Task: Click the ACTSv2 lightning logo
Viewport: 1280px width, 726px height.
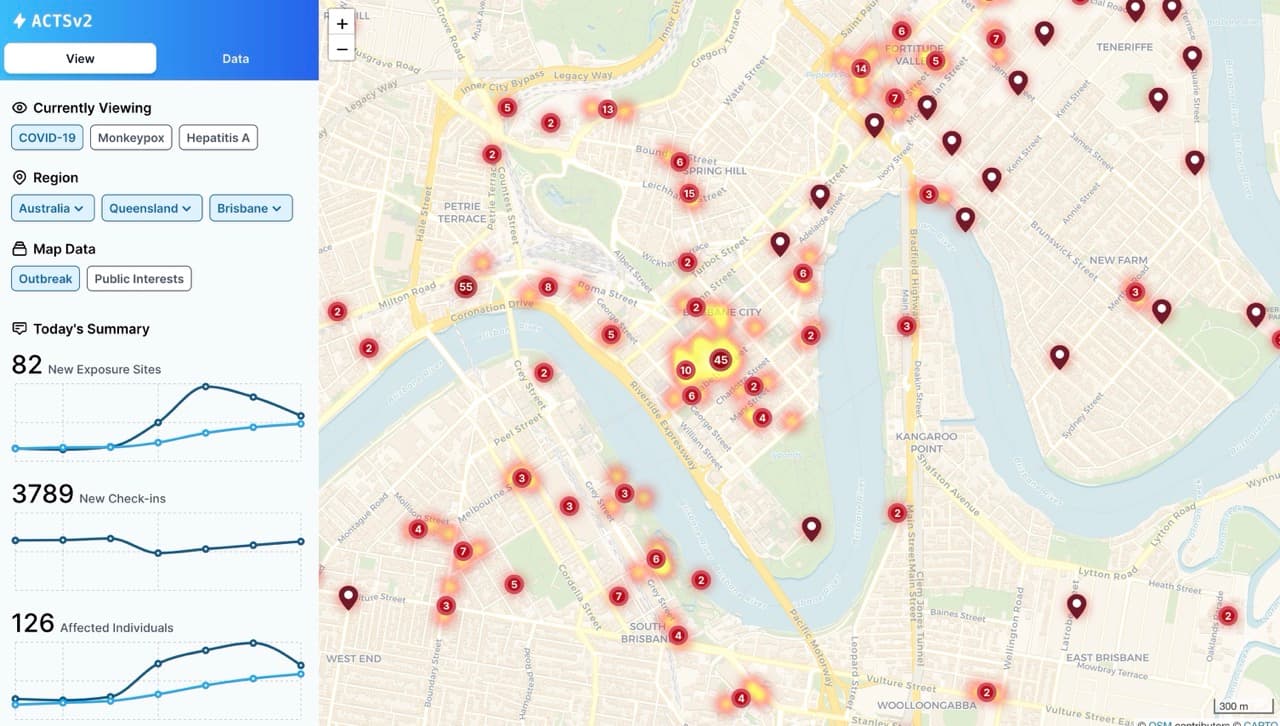Action: pos(19,20)
